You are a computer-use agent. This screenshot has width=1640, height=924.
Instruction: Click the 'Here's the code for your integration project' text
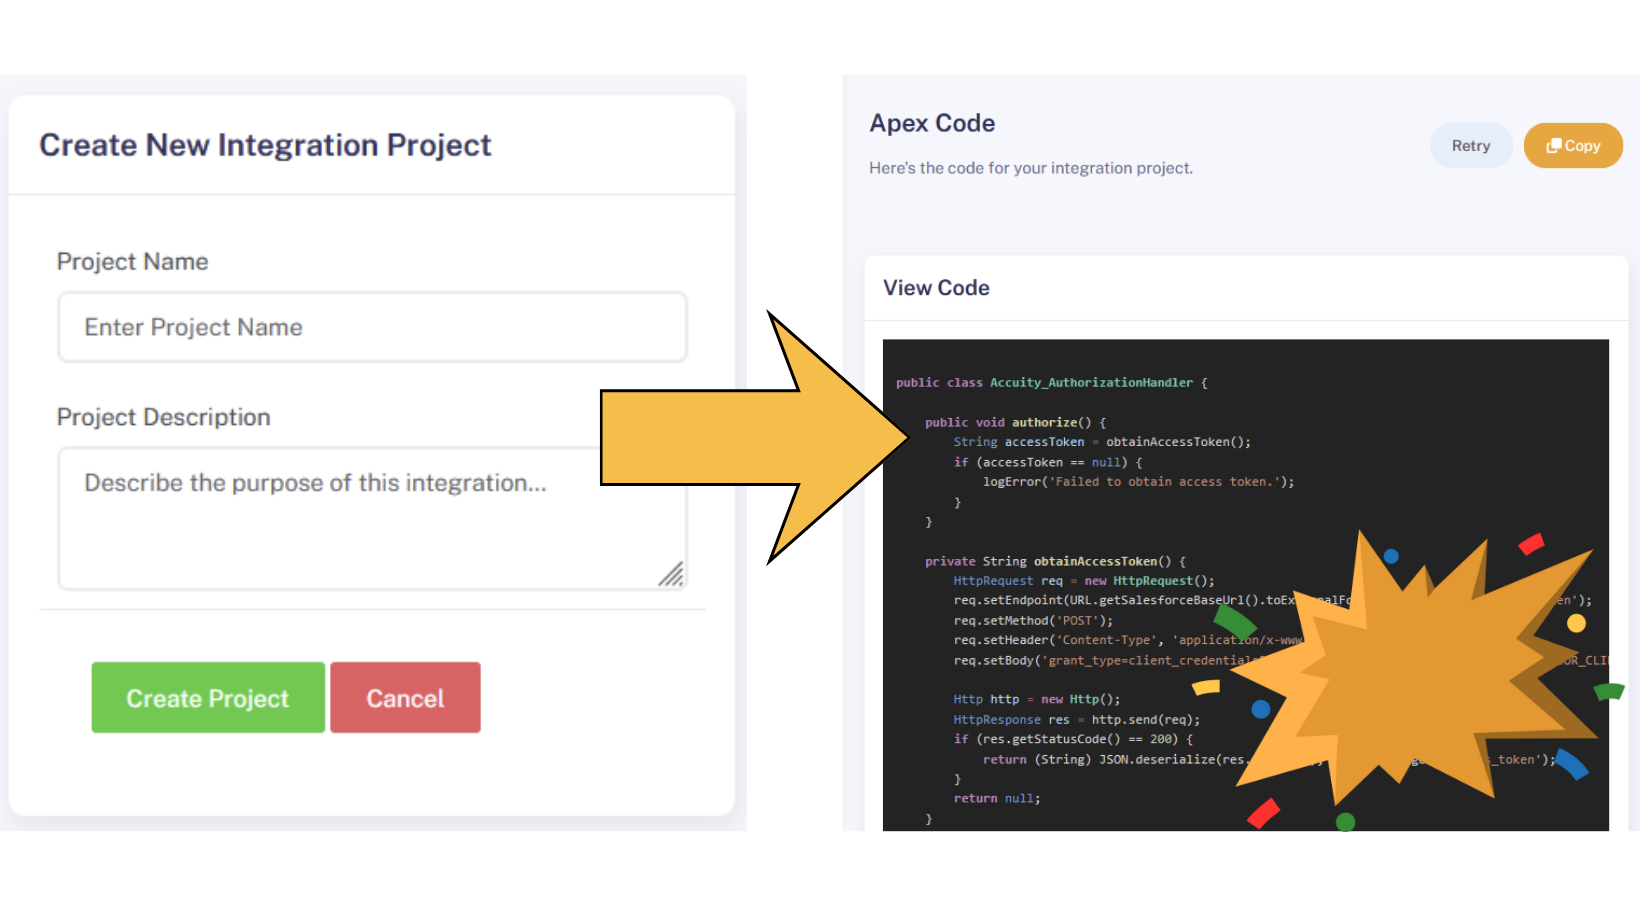point(1031,168)
